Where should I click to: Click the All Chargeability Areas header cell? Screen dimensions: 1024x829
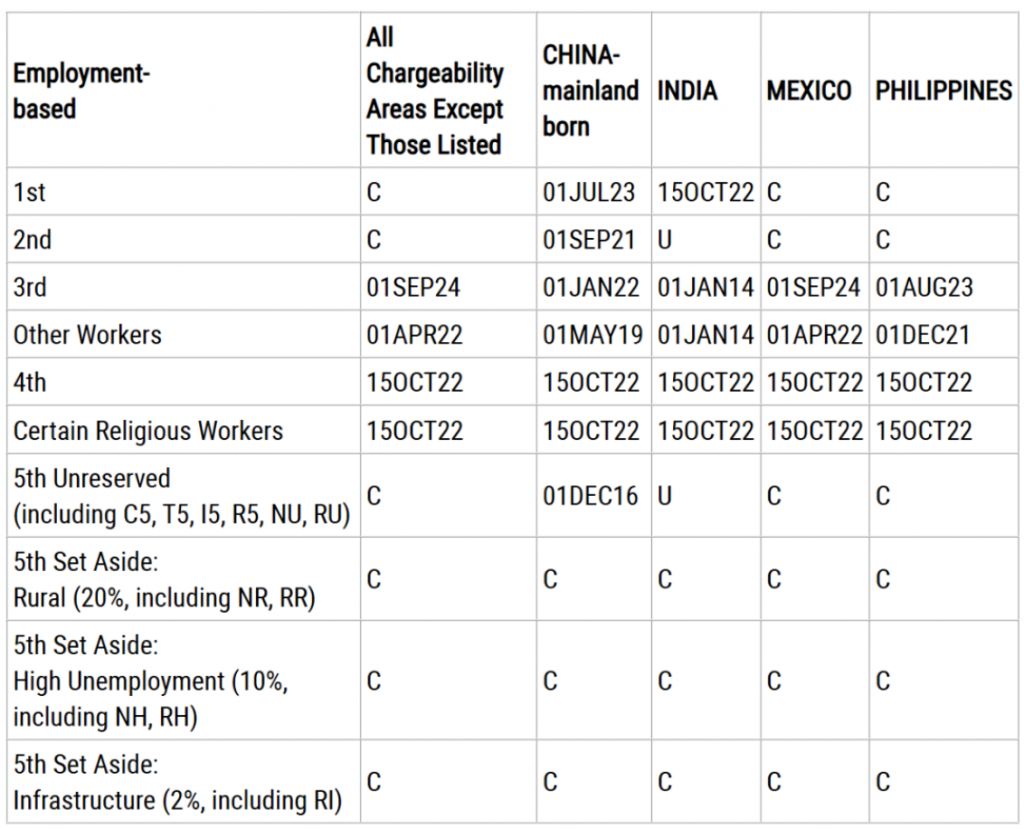(x=434, y=91)
